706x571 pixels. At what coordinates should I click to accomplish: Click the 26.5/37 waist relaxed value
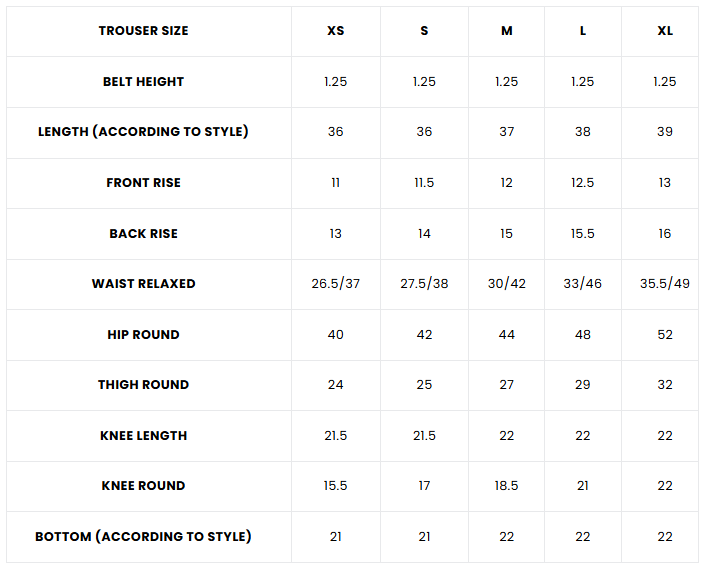tap(335, 284)
